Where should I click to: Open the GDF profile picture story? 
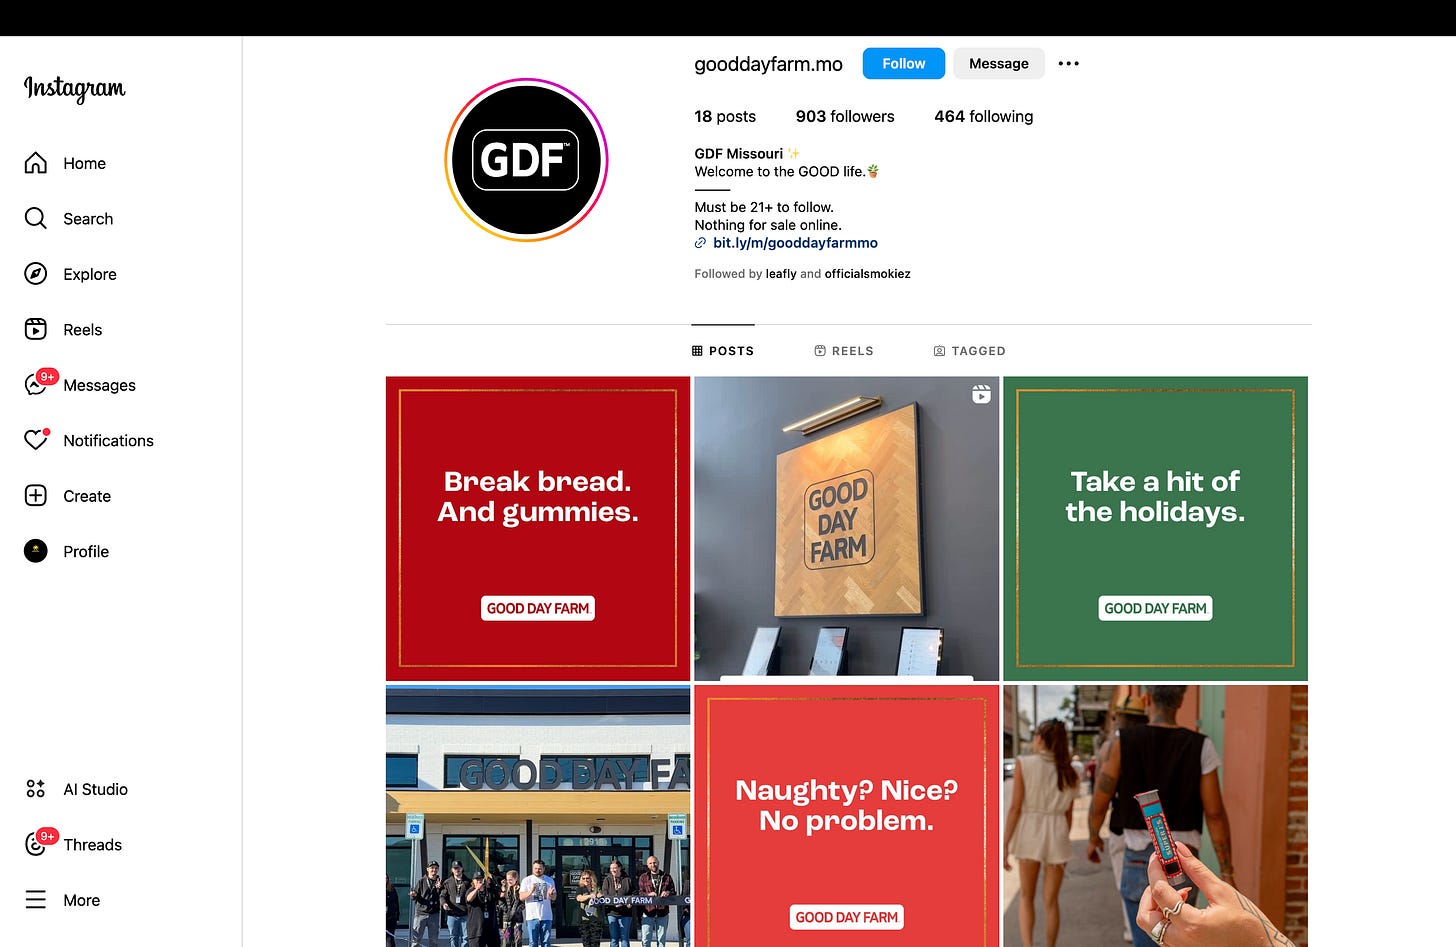click(x=526, y=160)
